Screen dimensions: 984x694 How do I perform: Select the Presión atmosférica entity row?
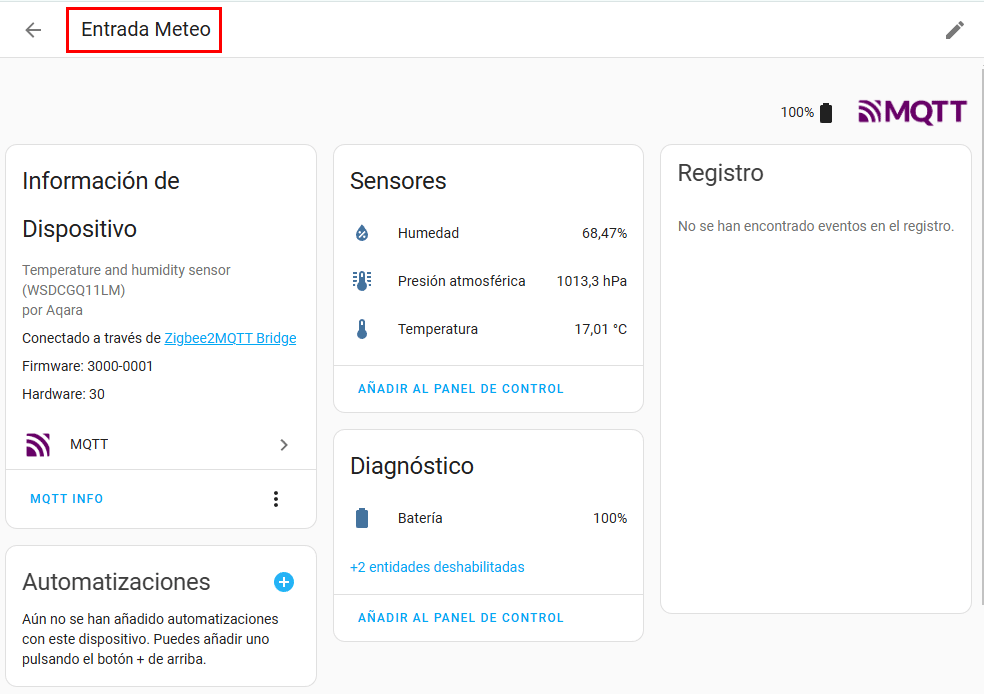point(461,281)
